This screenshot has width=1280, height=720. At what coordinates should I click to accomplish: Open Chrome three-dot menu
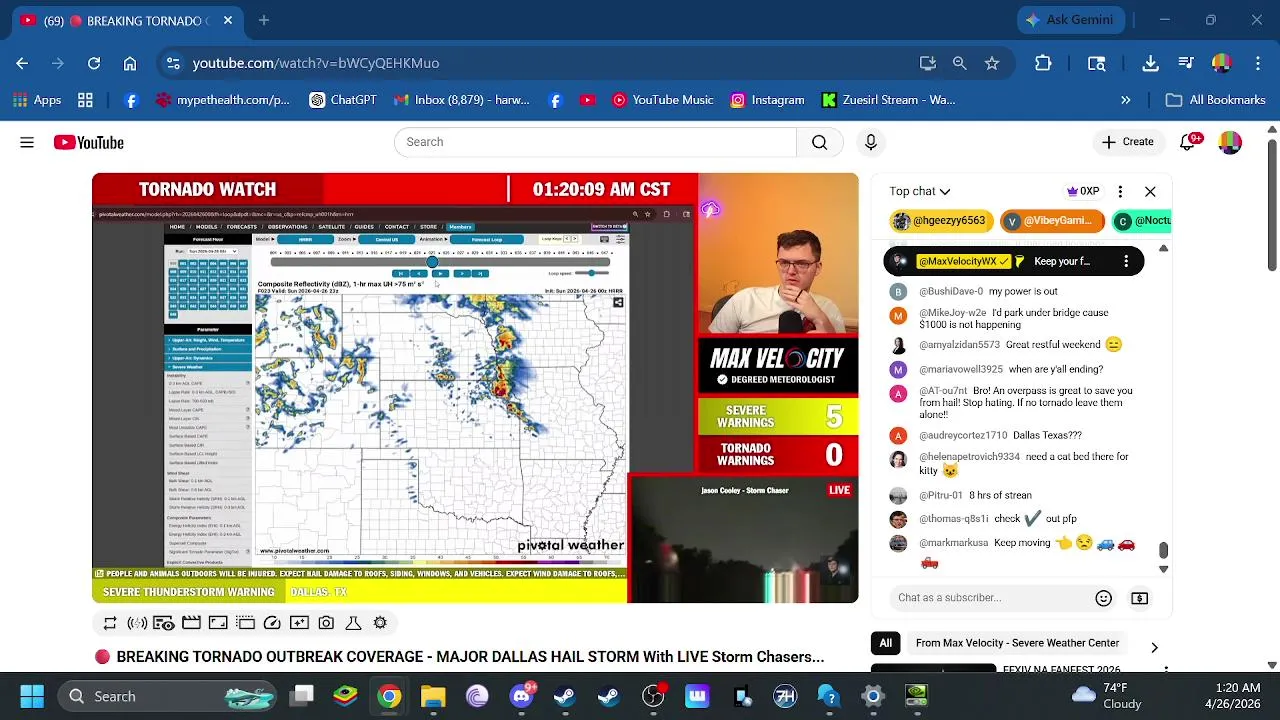[1258, 63]
